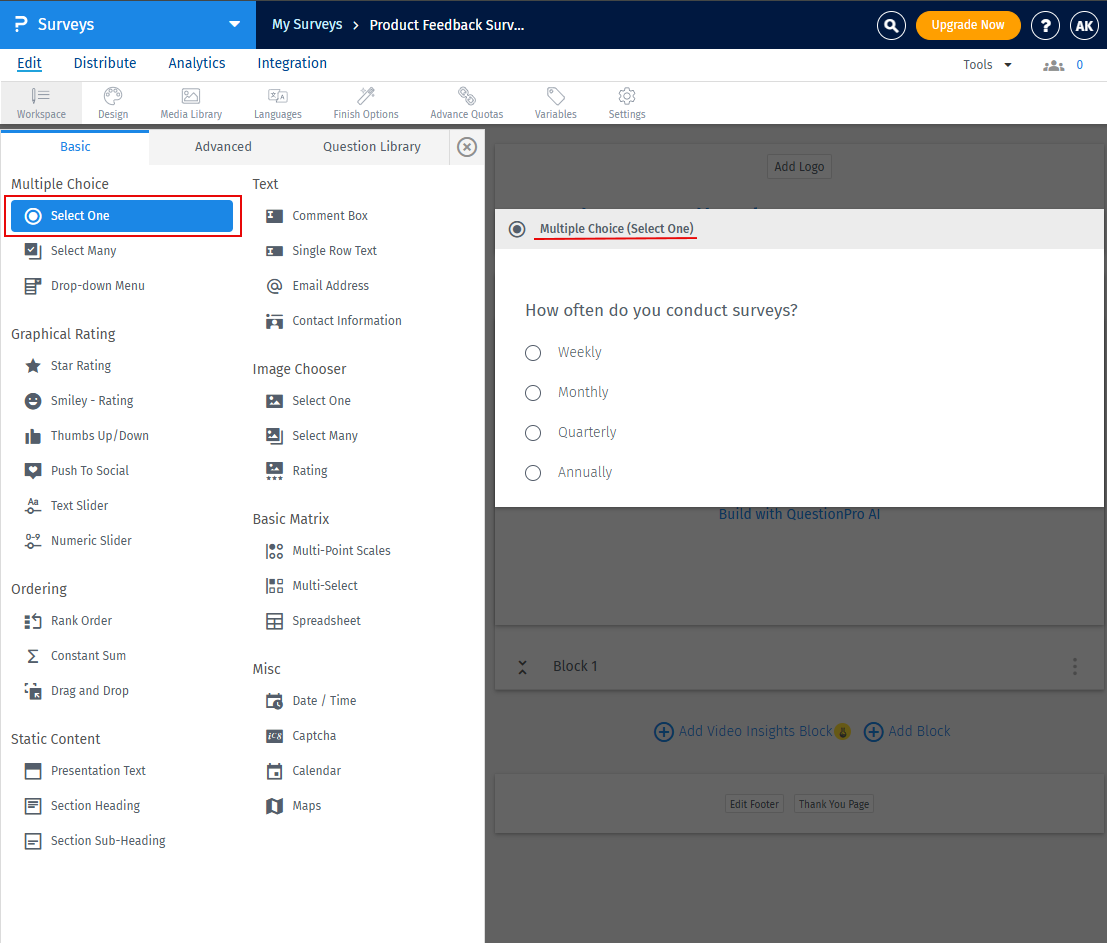Open the Surveys product dropdown
The width and height of the screenshot is (1107, 943).
point(234,25)
